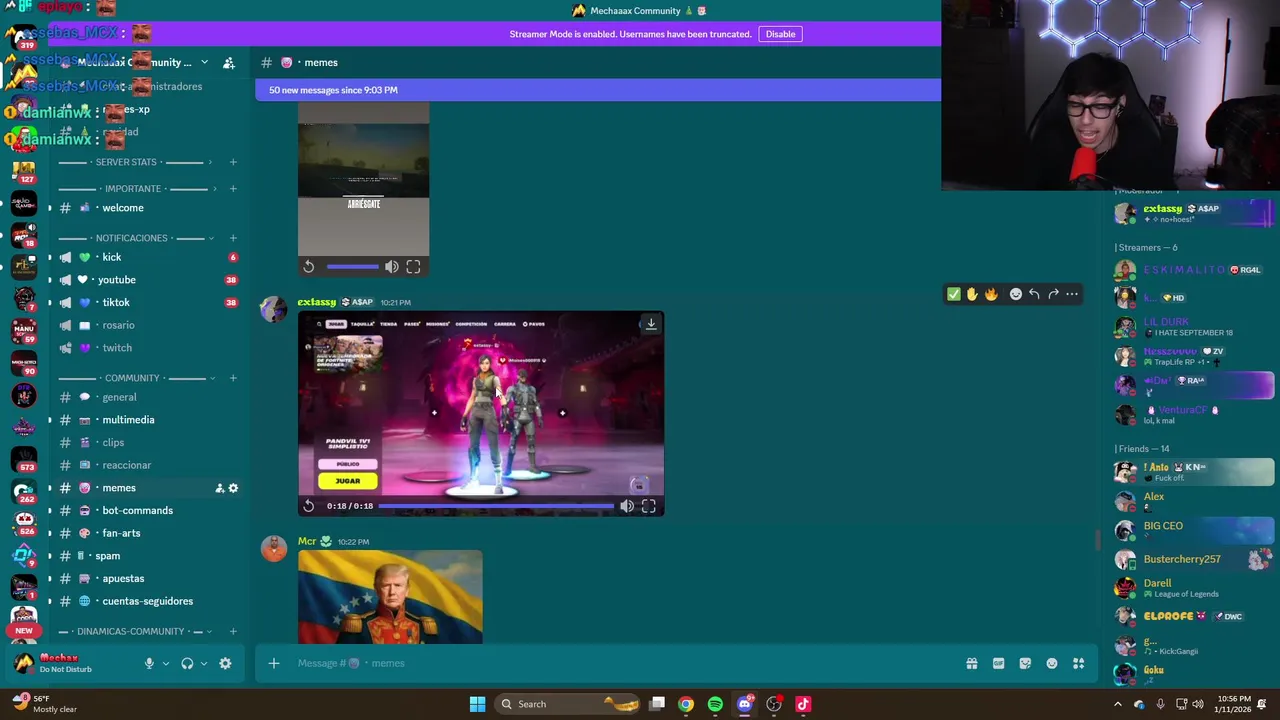Collapse the SERVER STATS category
1280x720 pixels.
(x=135, y=162)
